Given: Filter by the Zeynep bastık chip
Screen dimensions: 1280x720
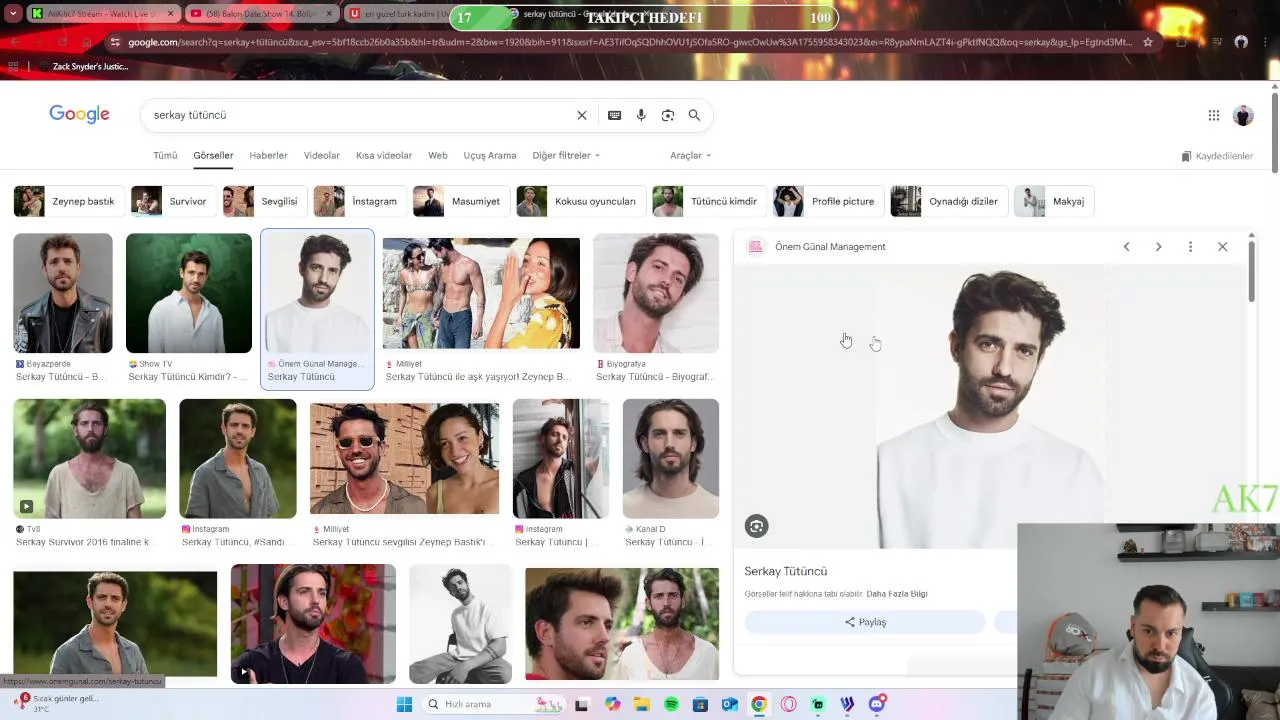Looking at the screenshot, I should point(68,201).
